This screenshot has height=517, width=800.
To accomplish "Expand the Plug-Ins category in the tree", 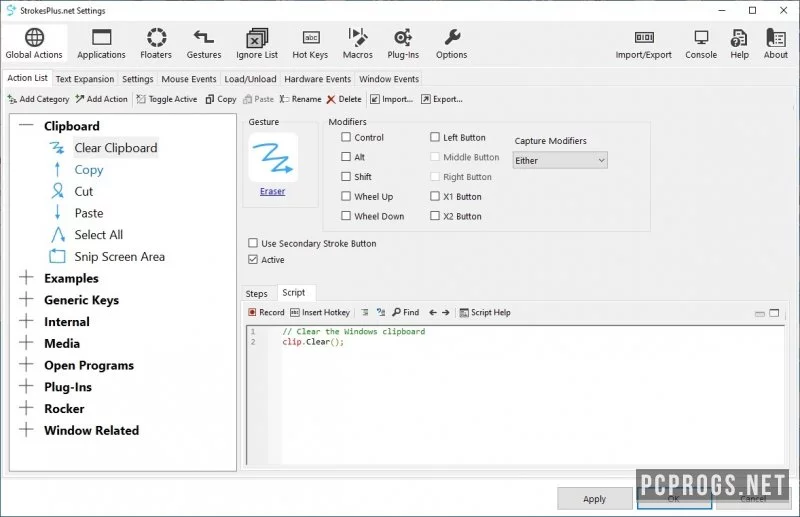I will pyautogui.click(x=26, y=386).
